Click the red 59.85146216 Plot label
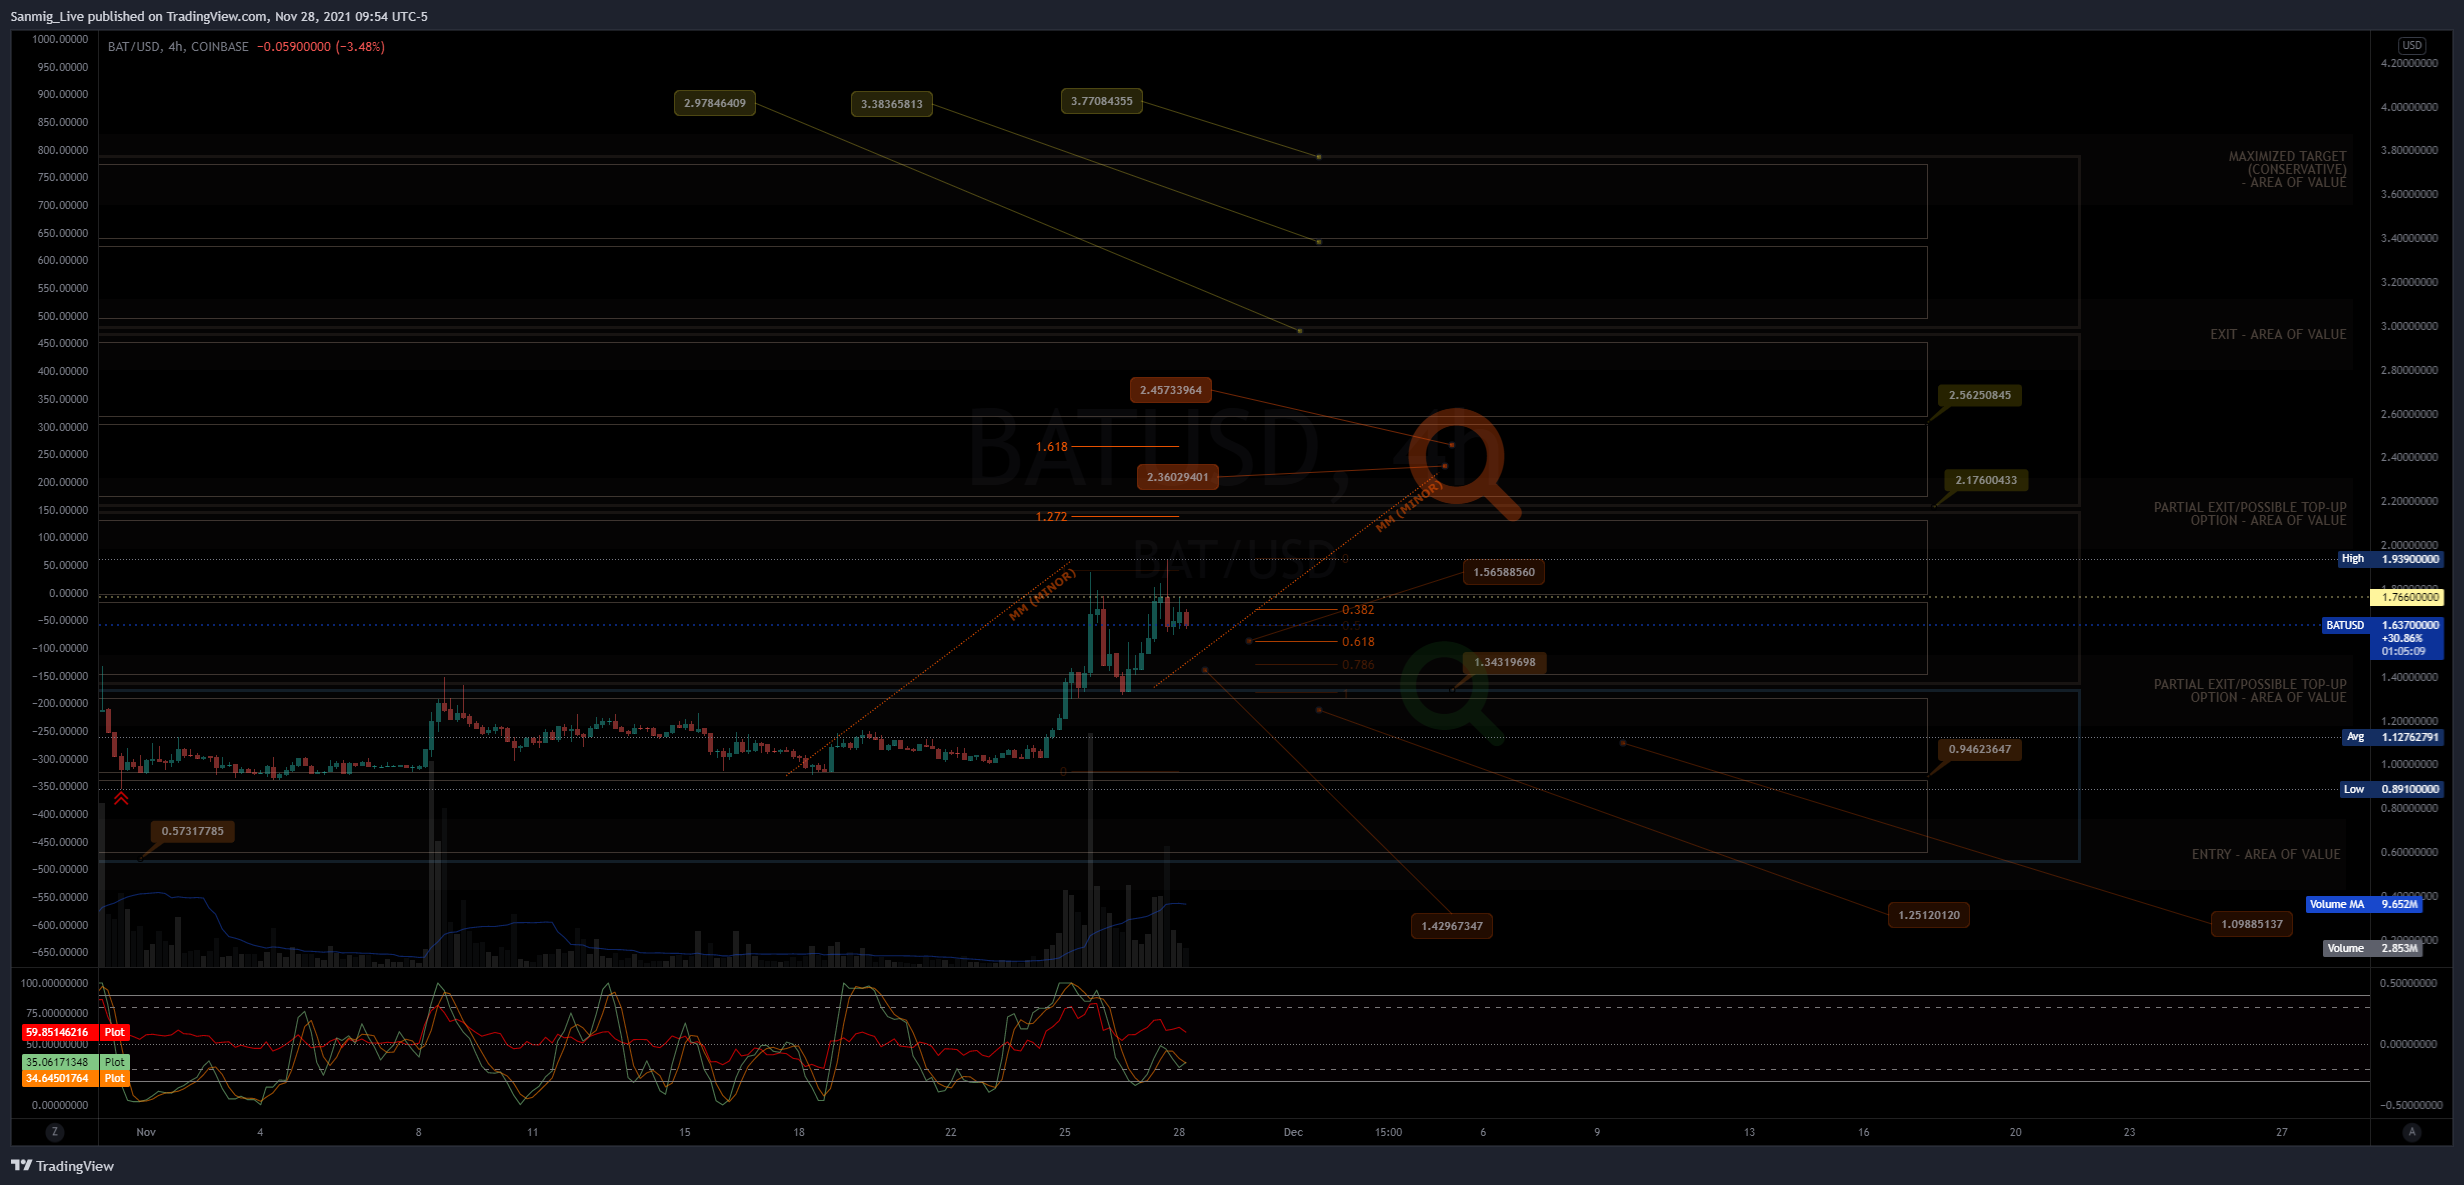Image resolution: width=2464 pixels, height=1185 pixels. point(76,1032)
